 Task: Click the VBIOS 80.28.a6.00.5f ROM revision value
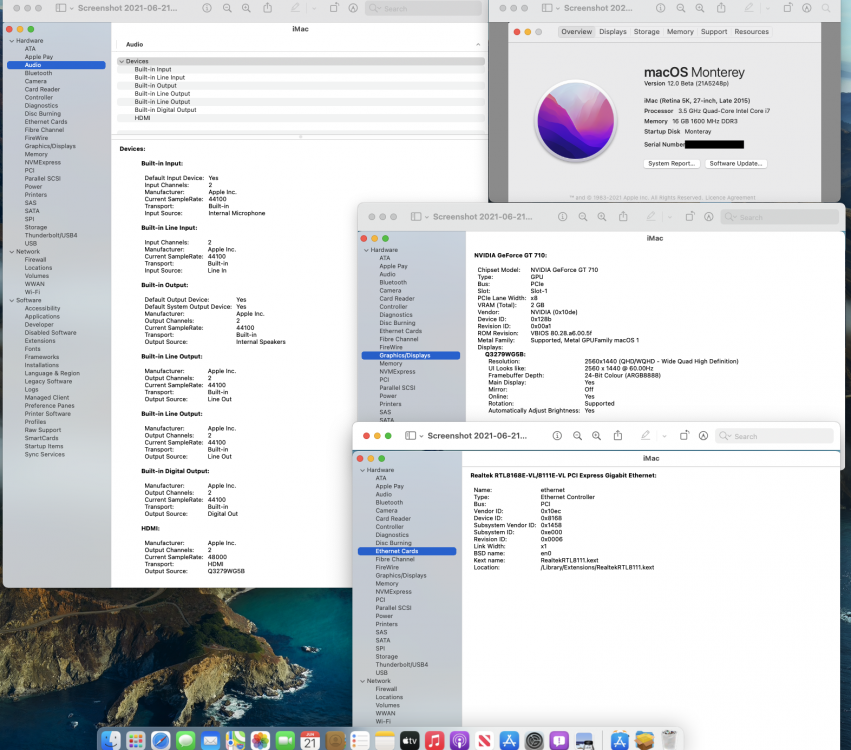561,334
